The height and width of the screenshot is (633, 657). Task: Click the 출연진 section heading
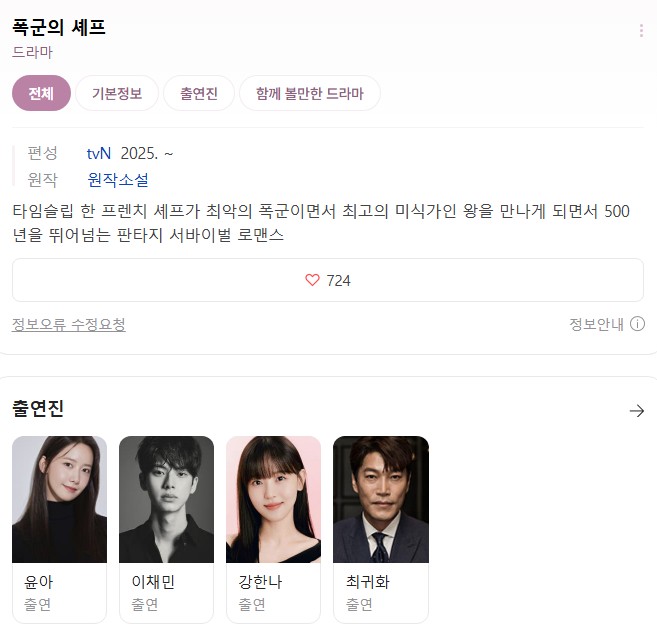(x=38, y=408)
